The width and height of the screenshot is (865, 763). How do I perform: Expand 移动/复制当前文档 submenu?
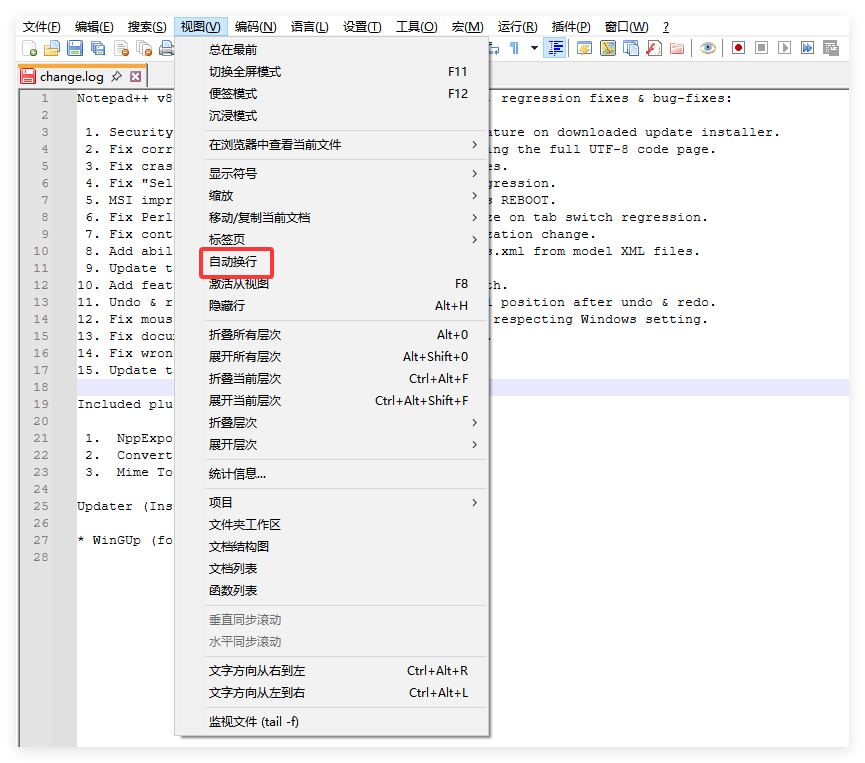click(332, 218)
